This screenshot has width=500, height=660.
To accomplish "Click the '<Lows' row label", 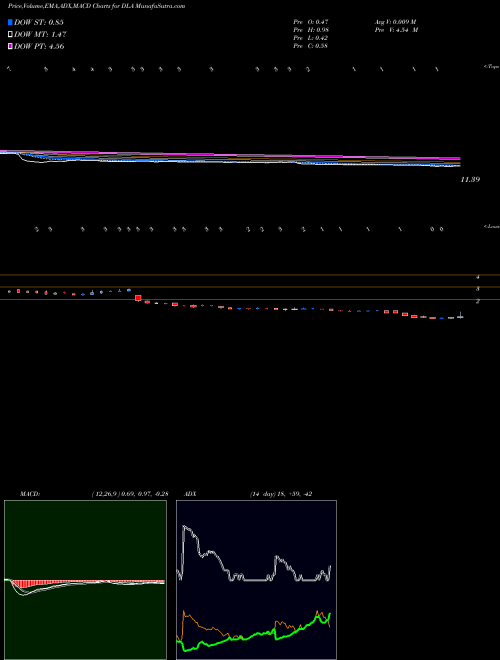I will pyautogui.click(x=492, y=226).
